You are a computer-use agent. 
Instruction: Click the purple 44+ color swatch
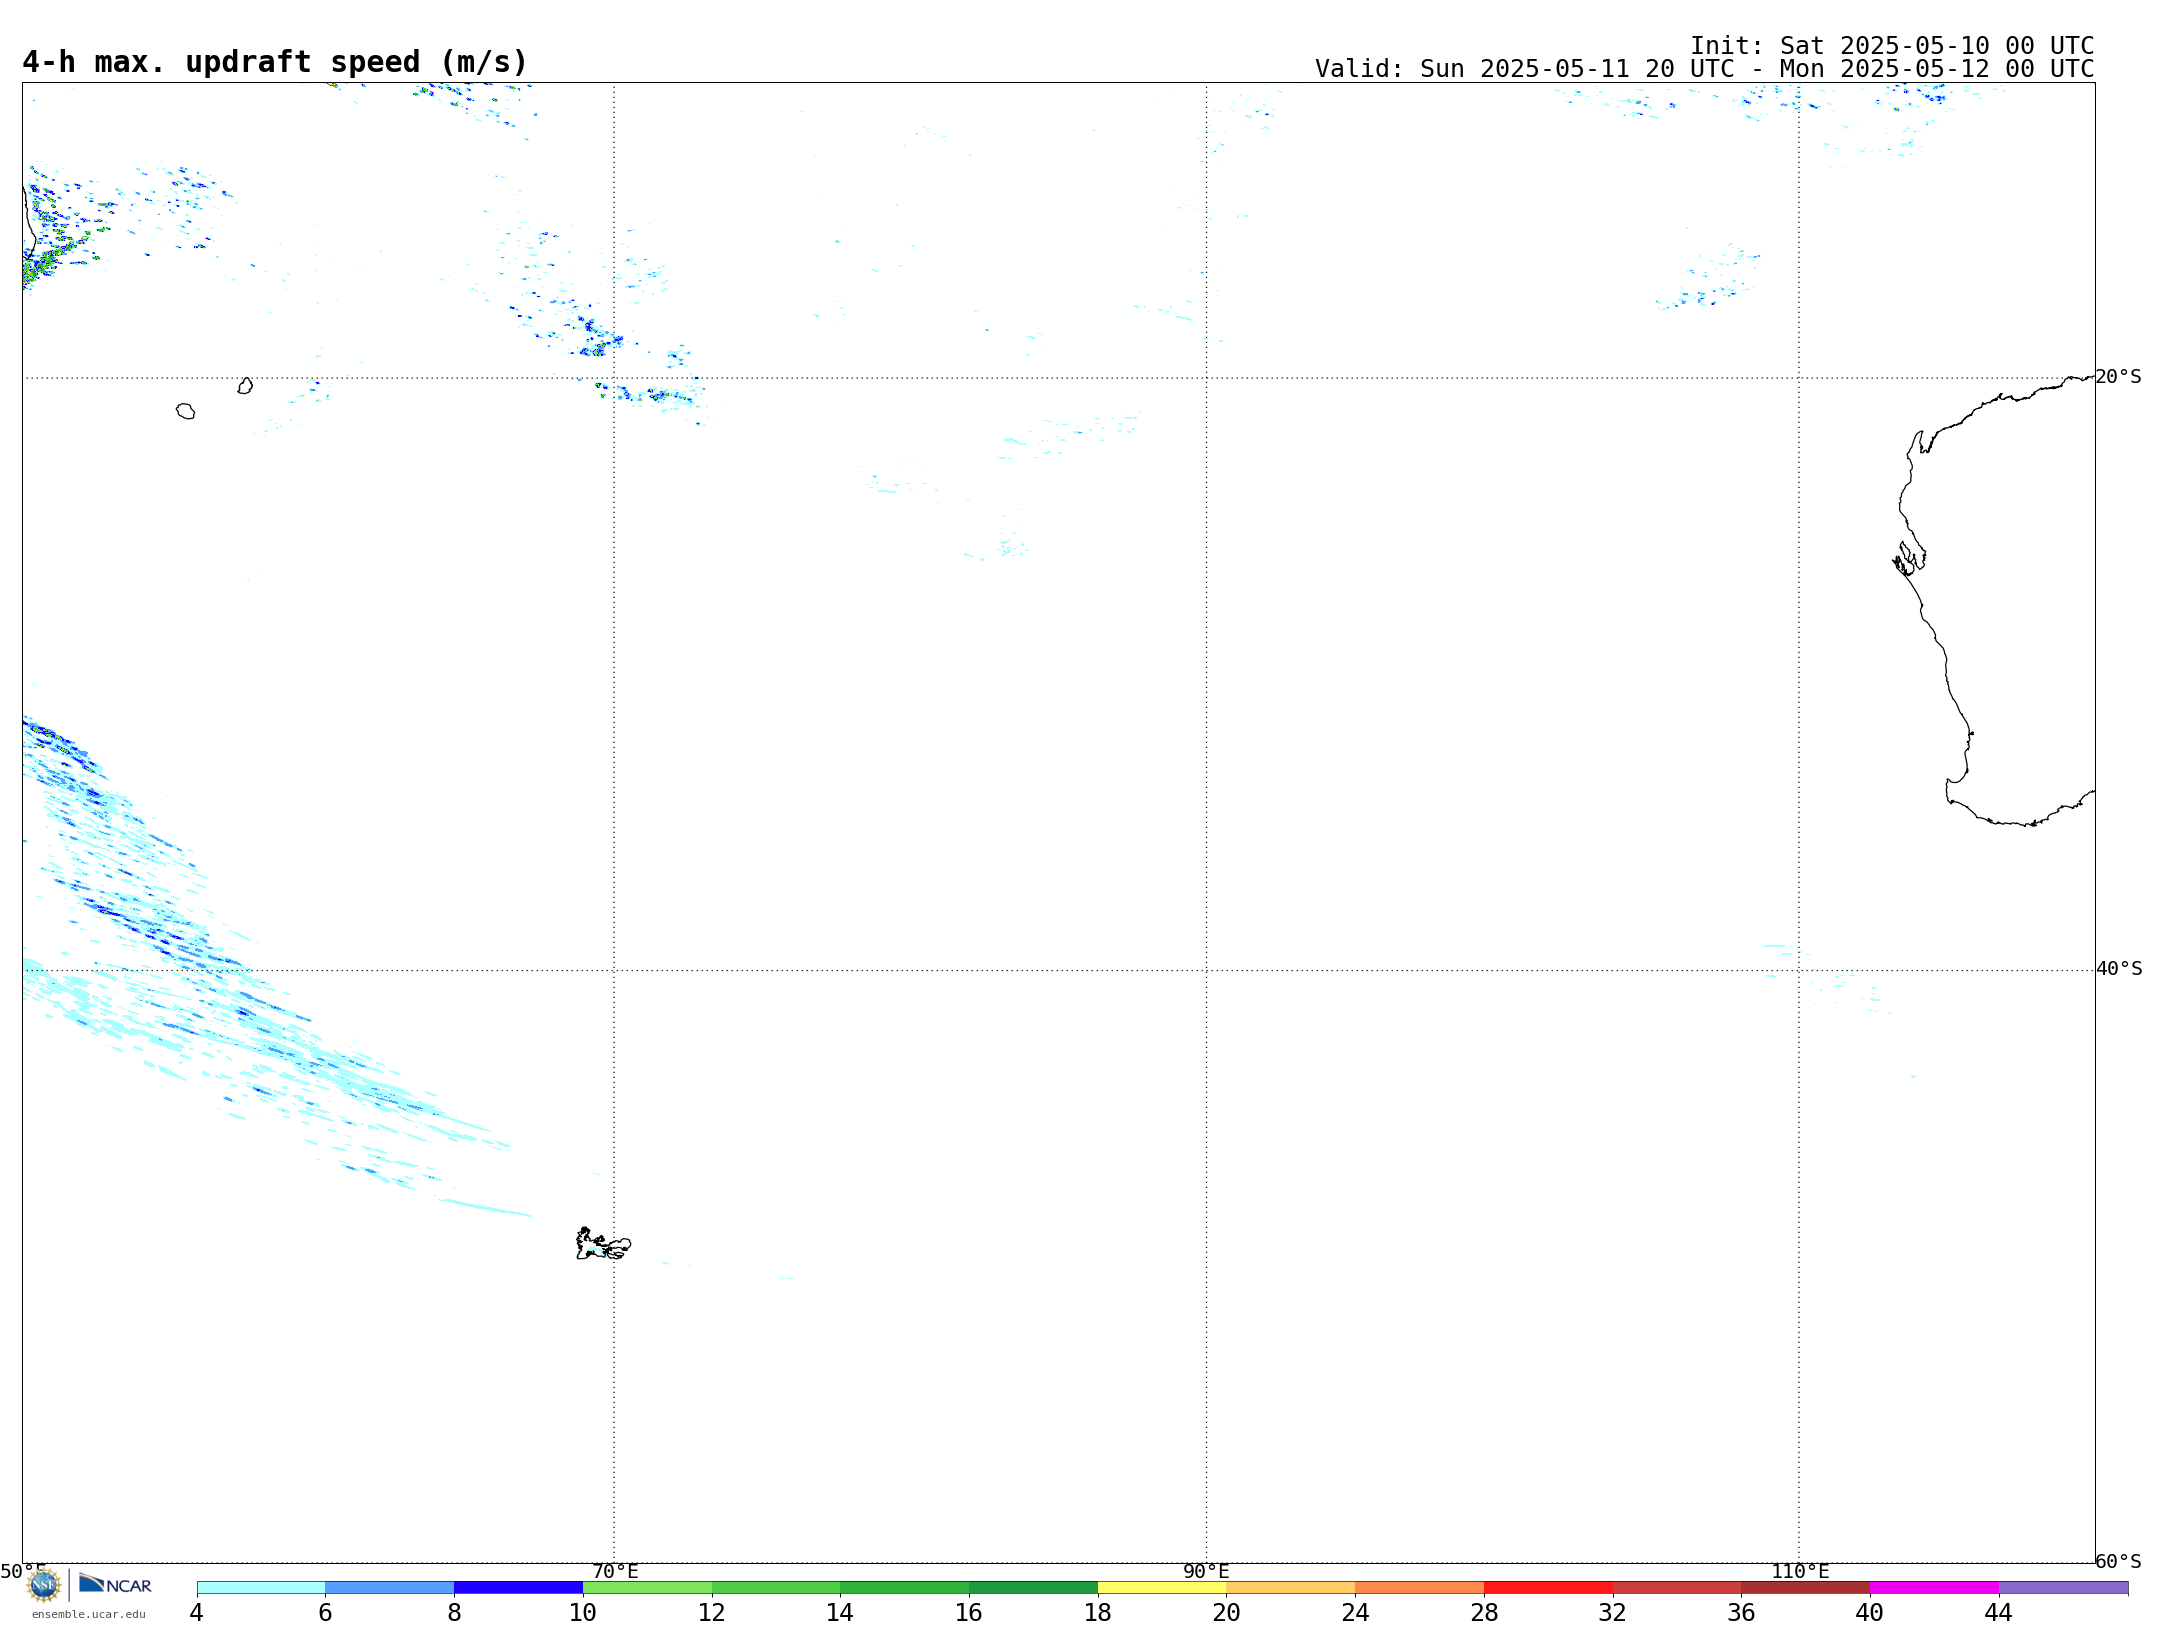click(x=2063, y=1588)
